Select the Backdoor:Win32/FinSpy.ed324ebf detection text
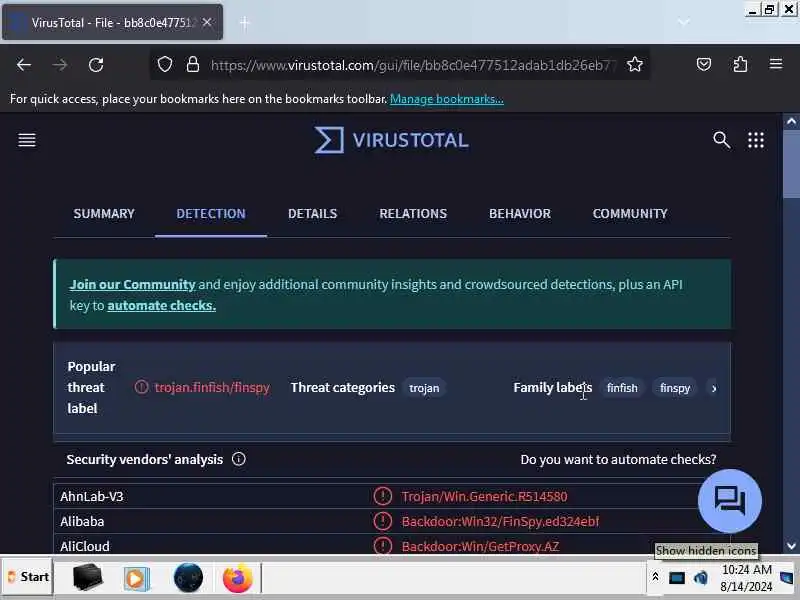This screenshot has height=600, width=800. pyautogui.click(x=500, y=521)
